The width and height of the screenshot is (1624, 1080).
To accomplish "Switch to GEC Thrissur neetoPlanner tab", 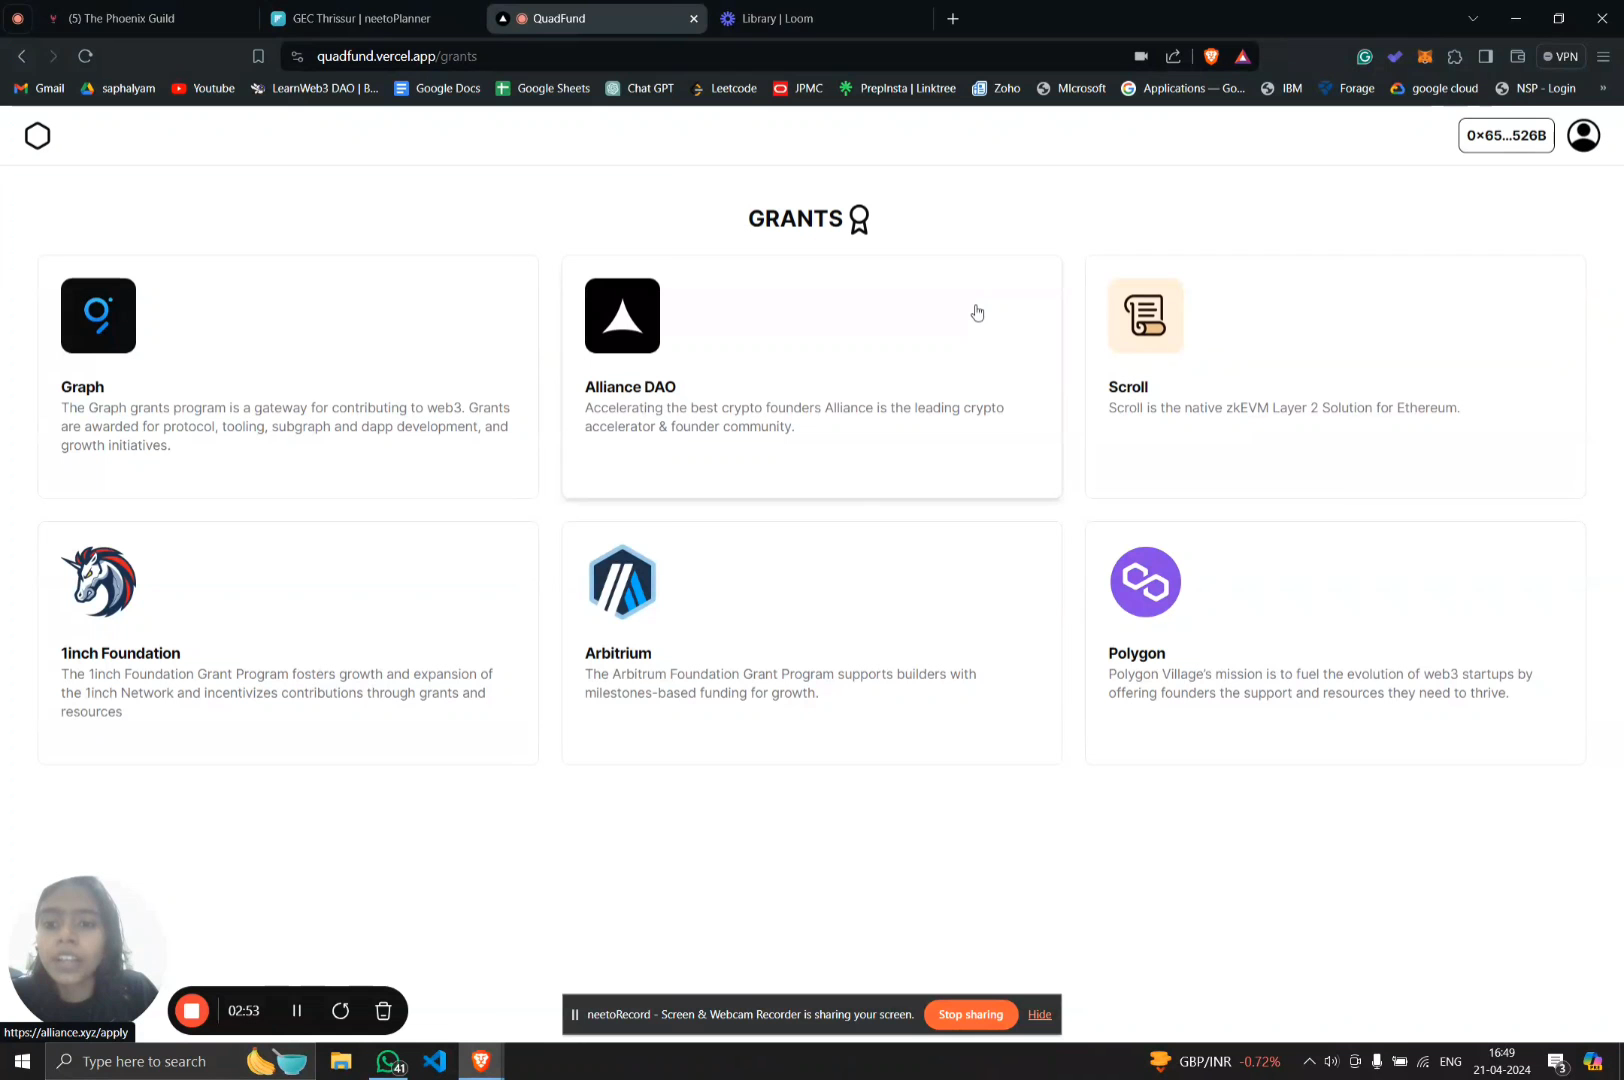I will pos(370,18).
